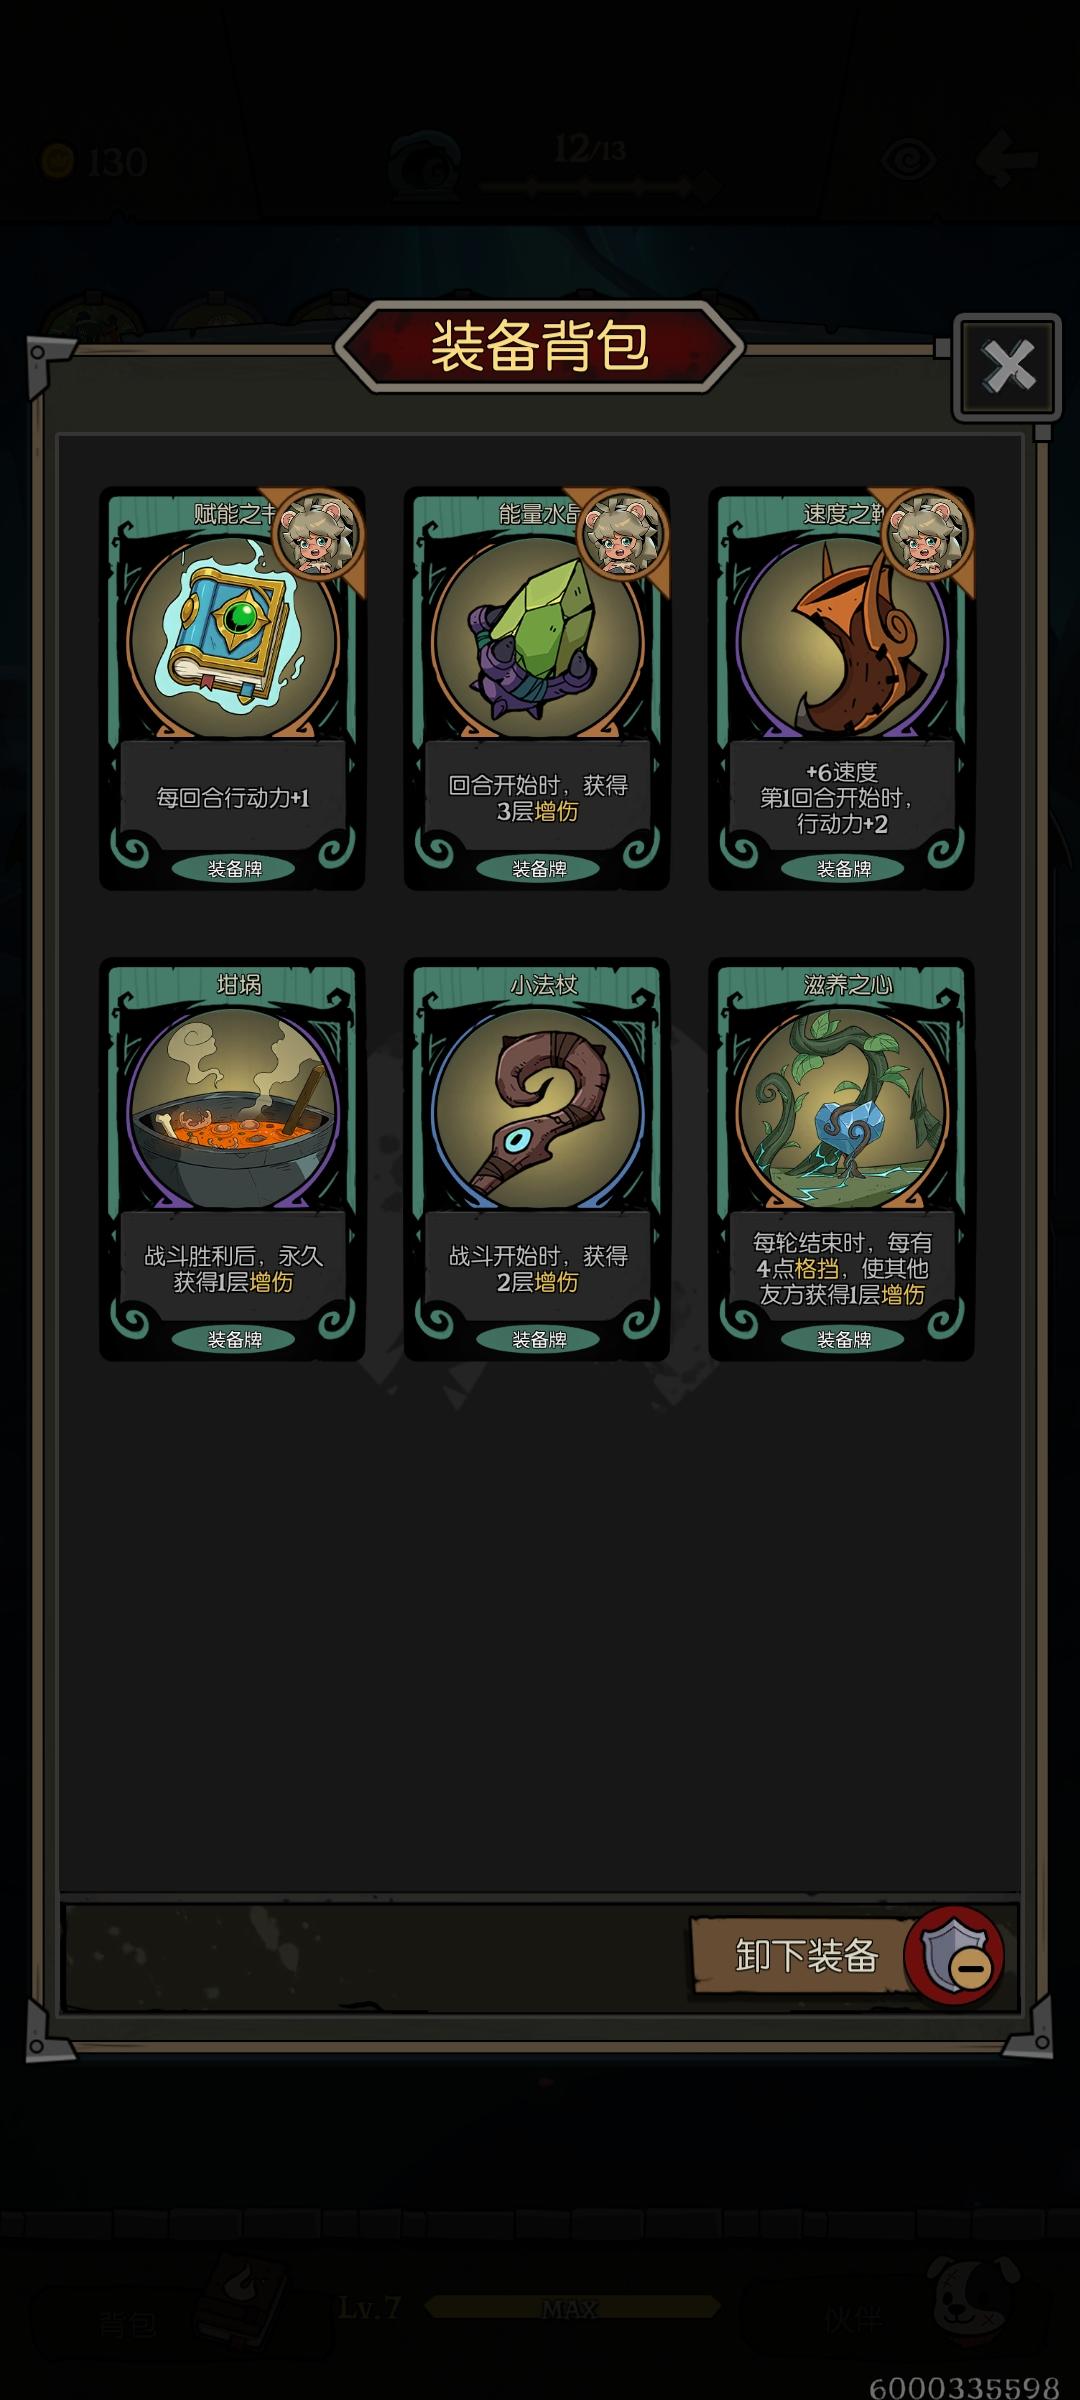Click the 装备牌 tag on staff card
This screenshot has height=2400, width=1080.
[539, 1340]
